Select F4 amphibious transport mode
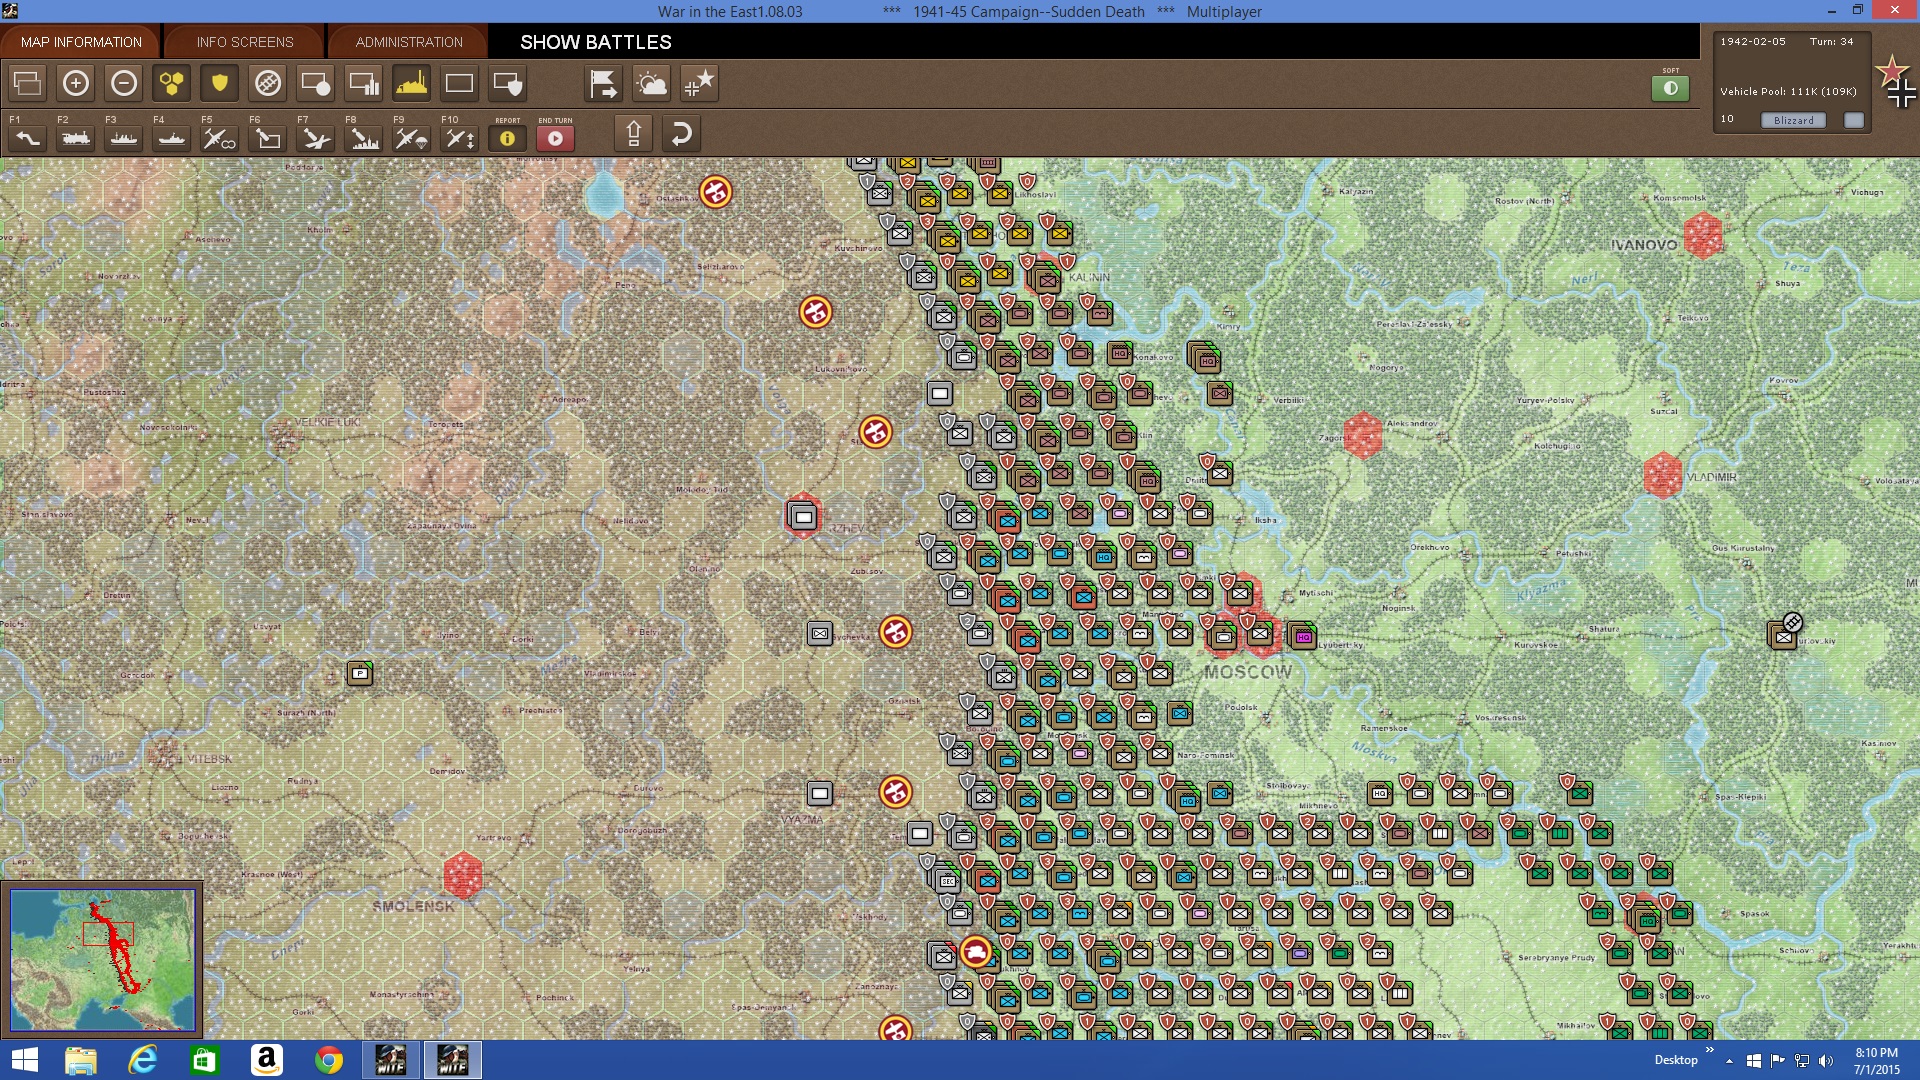This screenshot has width=1920, height=1080. (x=172, y=138)
